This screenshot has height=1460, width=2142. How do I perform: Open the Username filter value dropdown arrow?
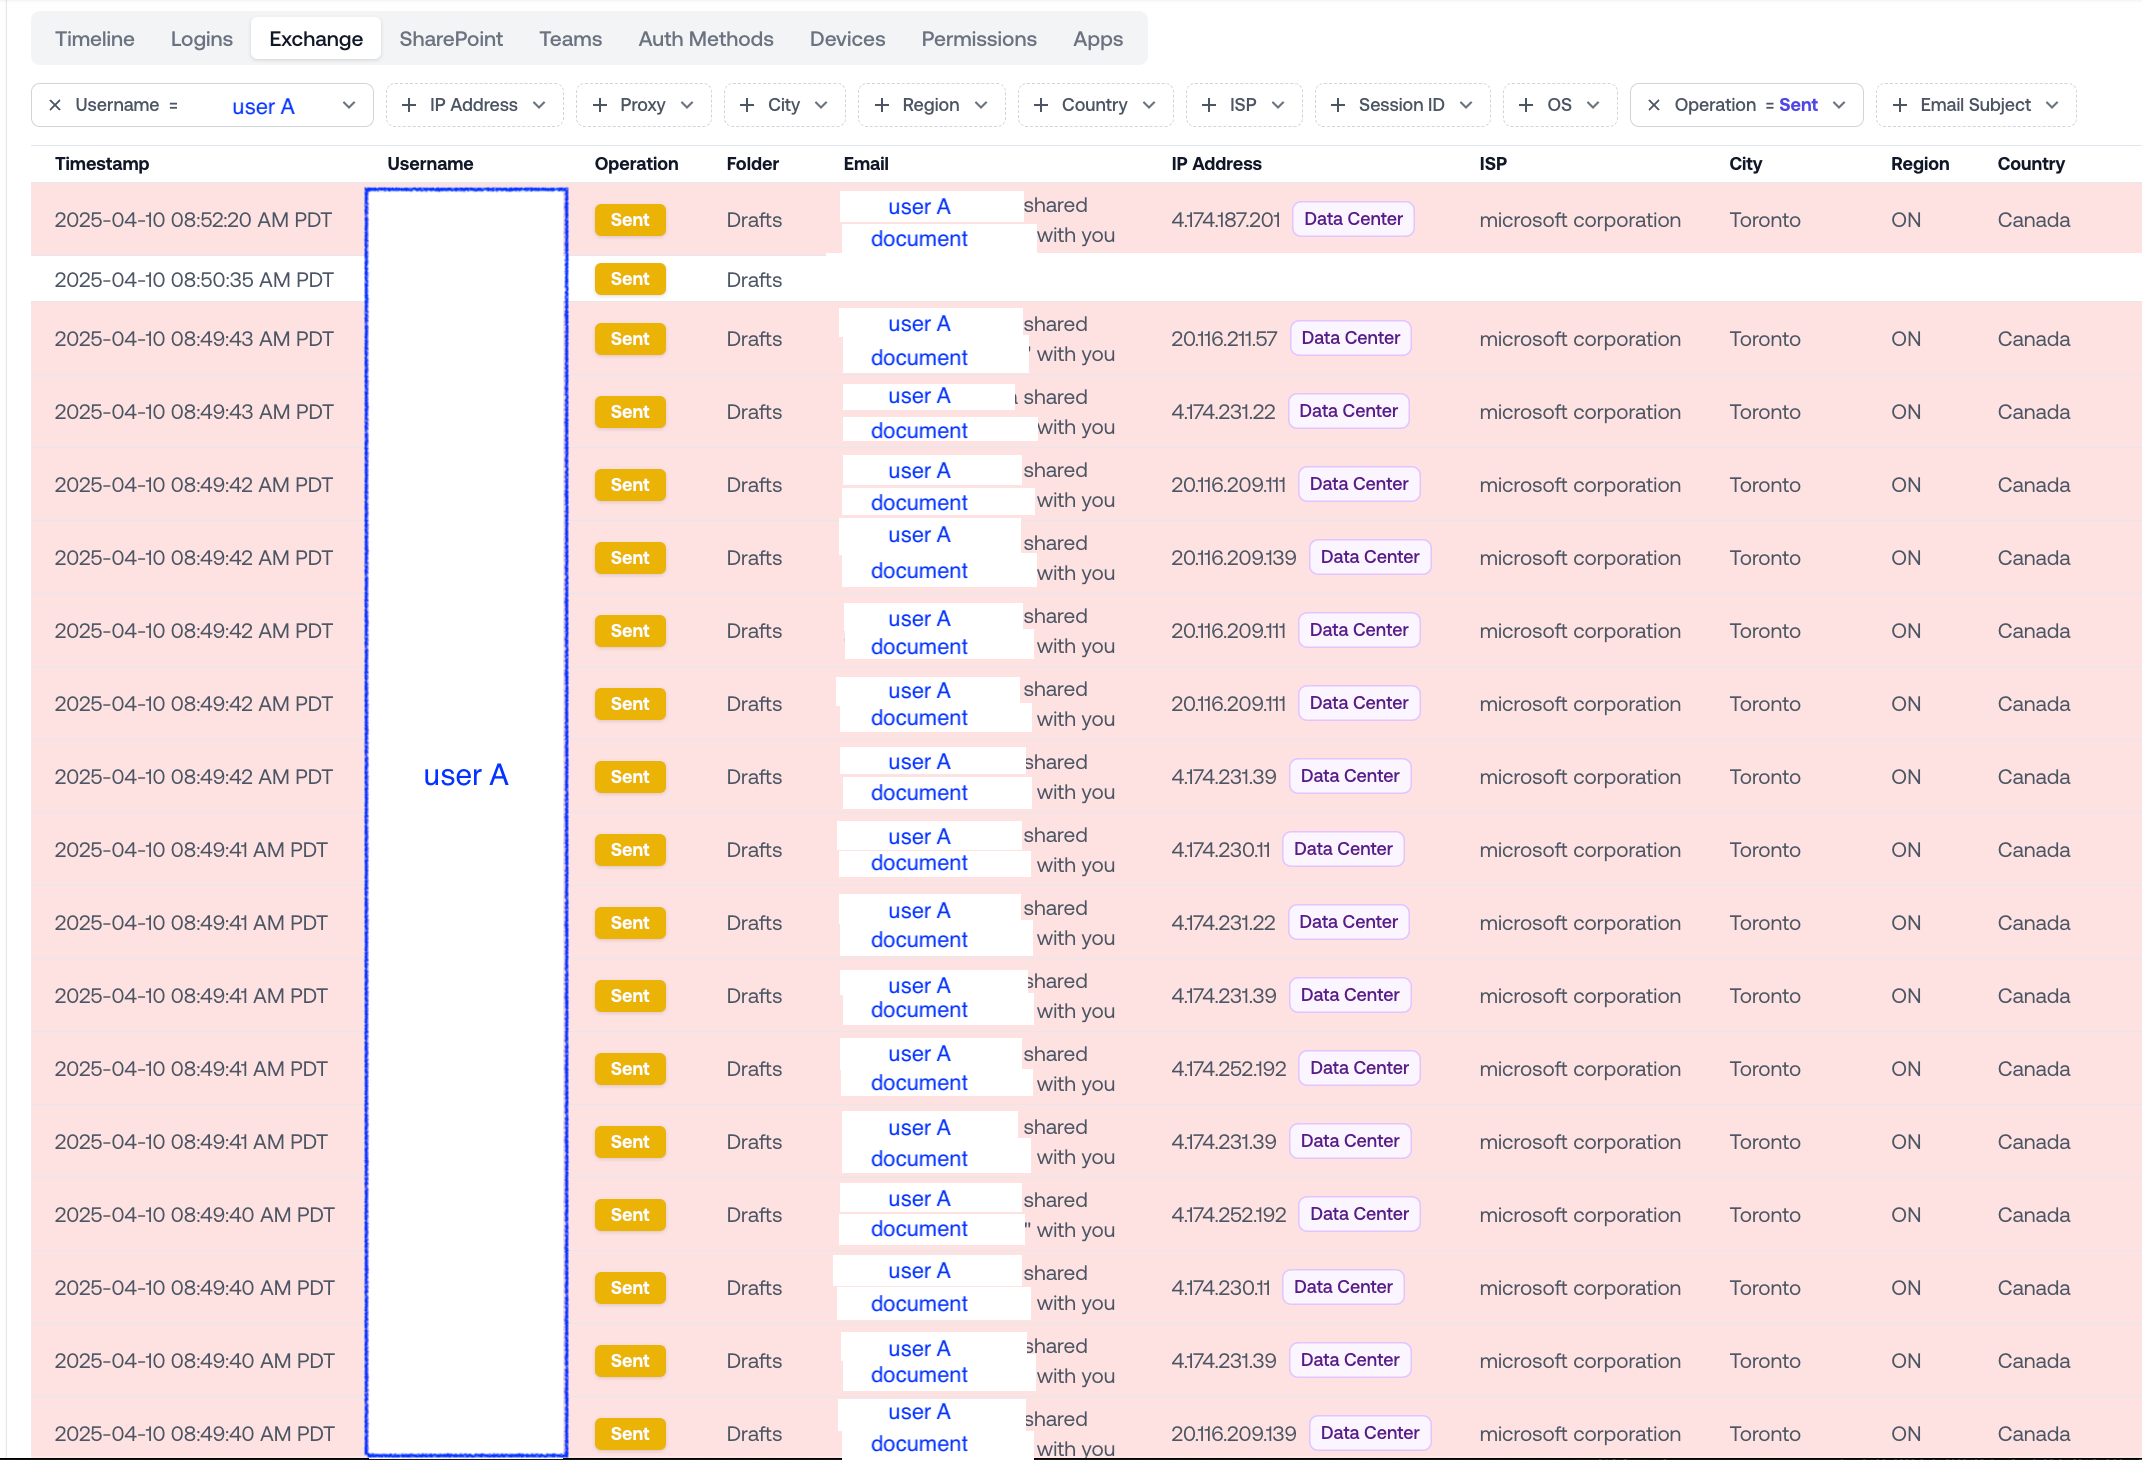350,105
